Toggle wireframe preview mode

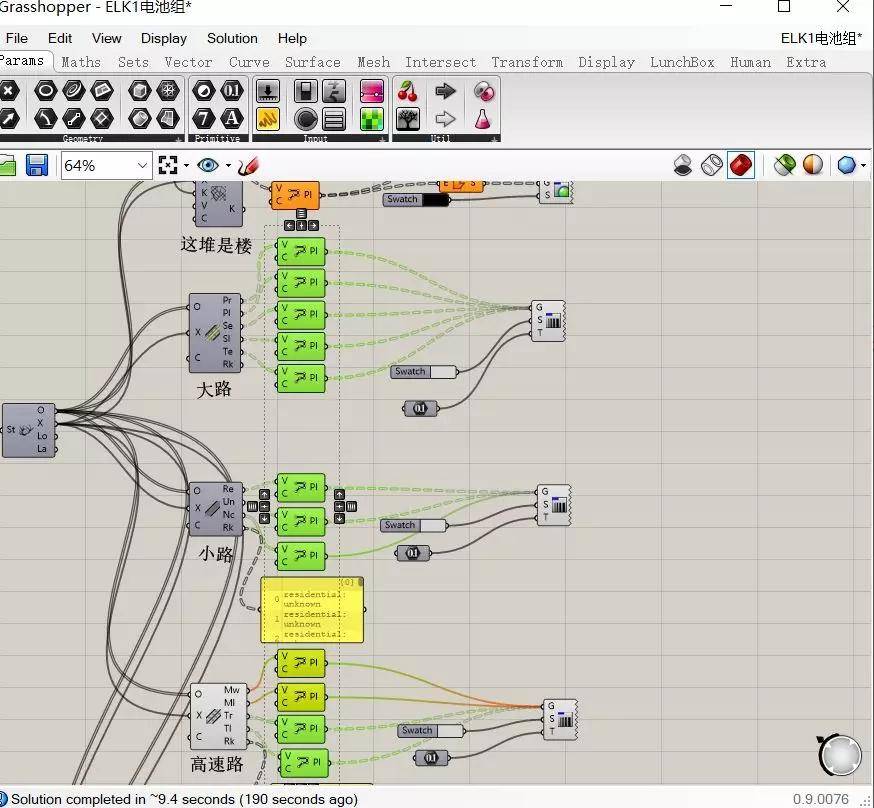coord(711,165)
